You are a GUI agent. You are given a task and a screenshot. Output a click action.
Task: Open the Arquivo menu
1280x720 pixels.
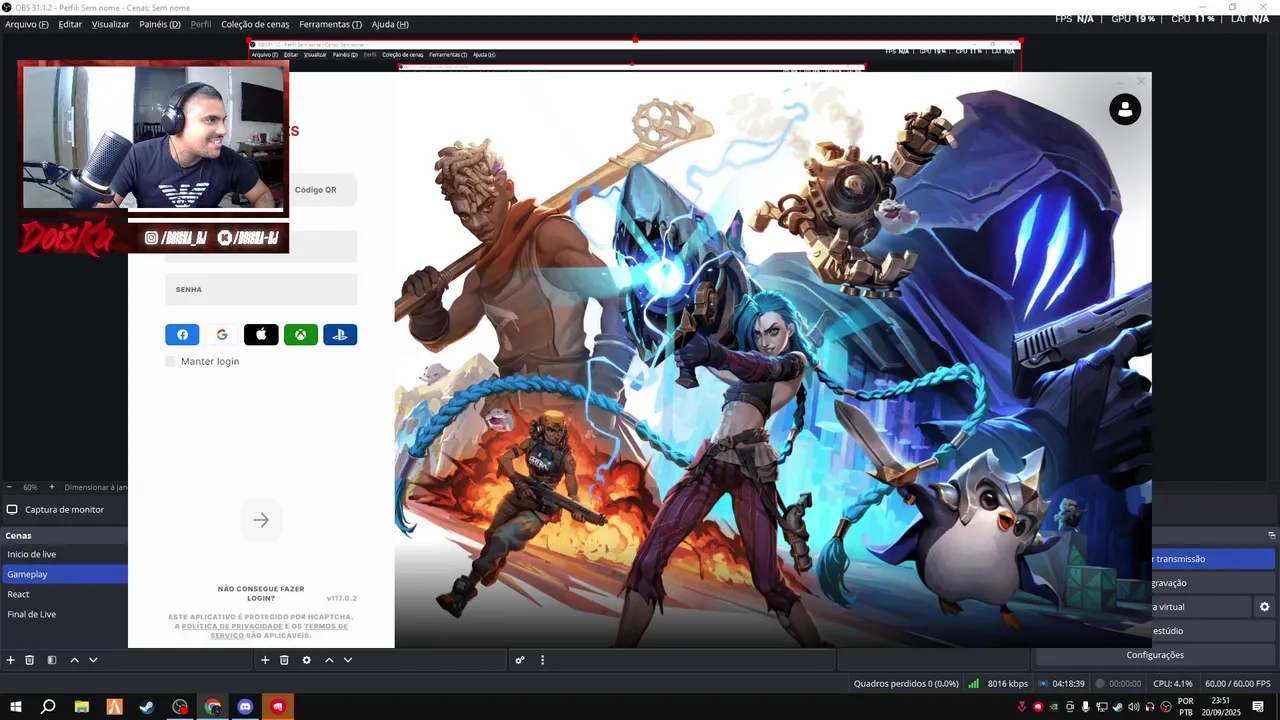point(27,24)
